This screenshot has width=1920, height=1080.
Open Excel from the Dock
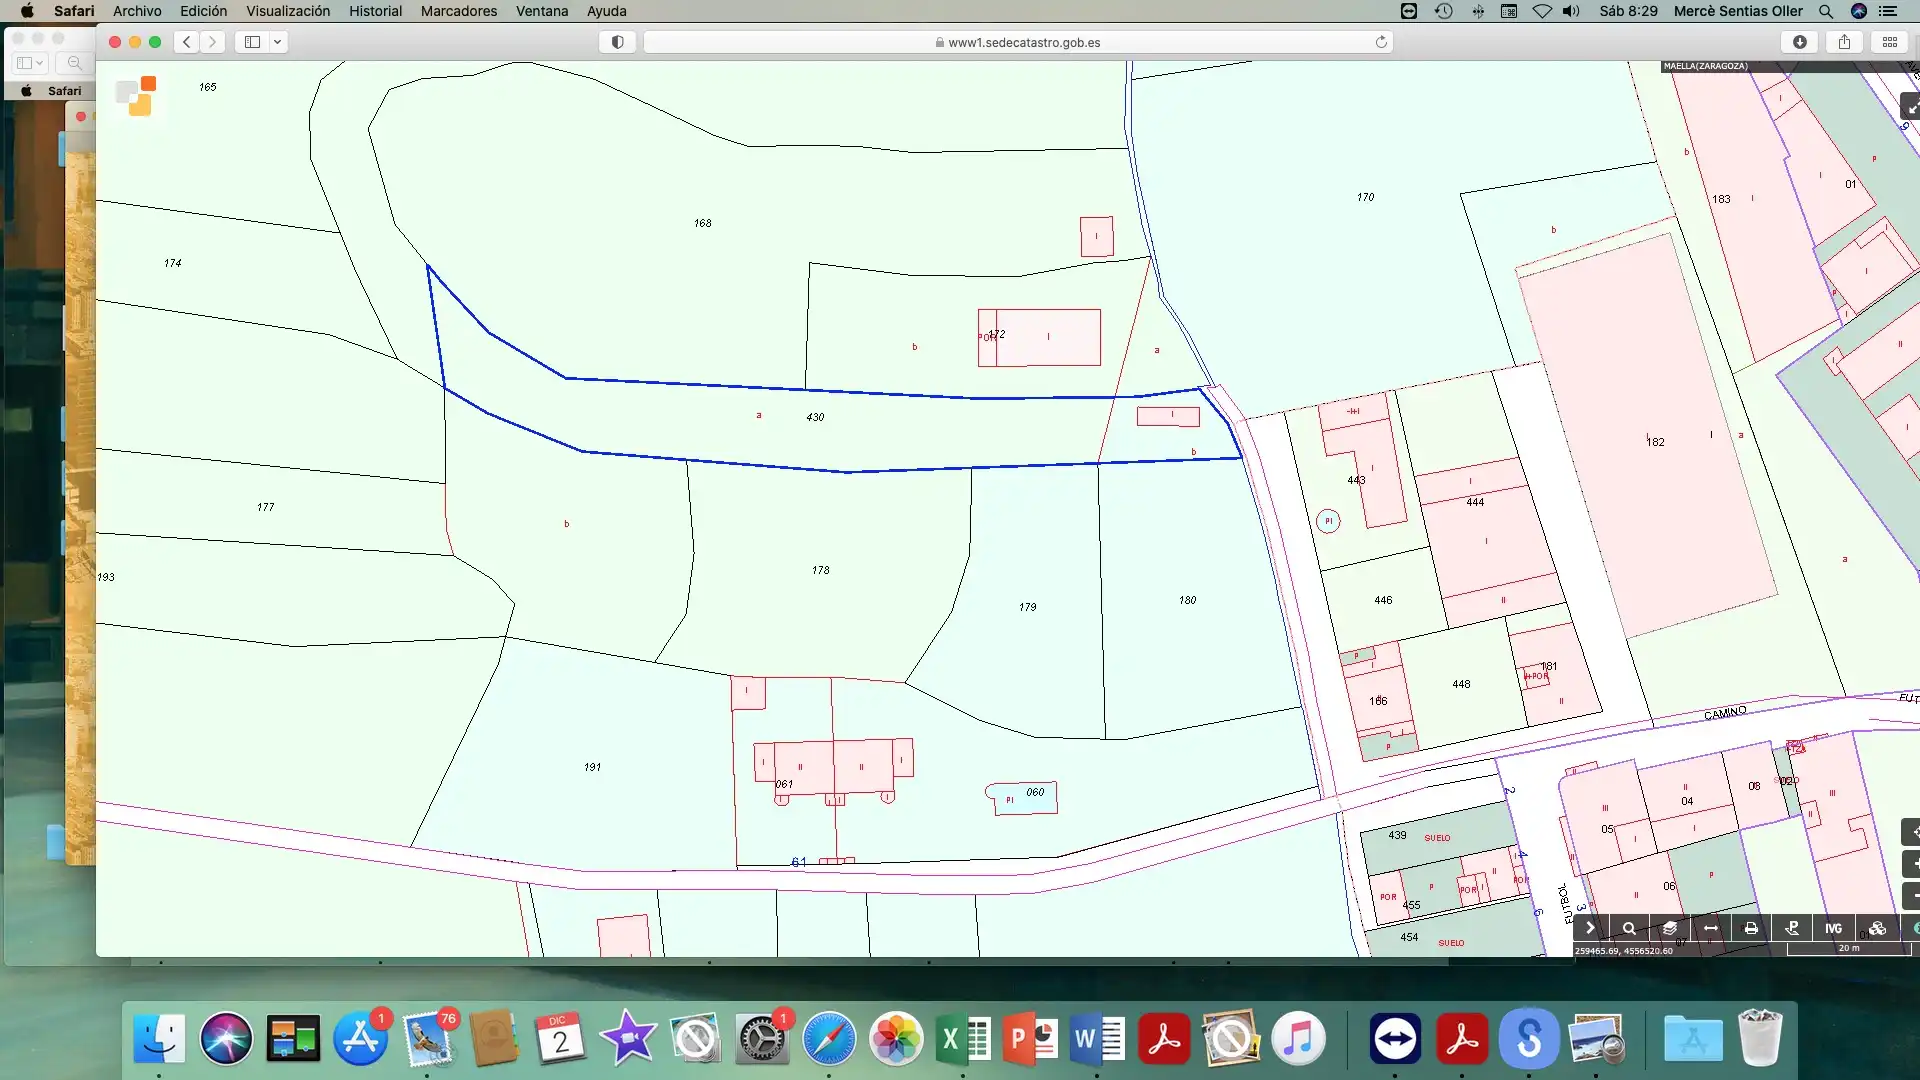pyautogui.click(x=963, y=1039)
